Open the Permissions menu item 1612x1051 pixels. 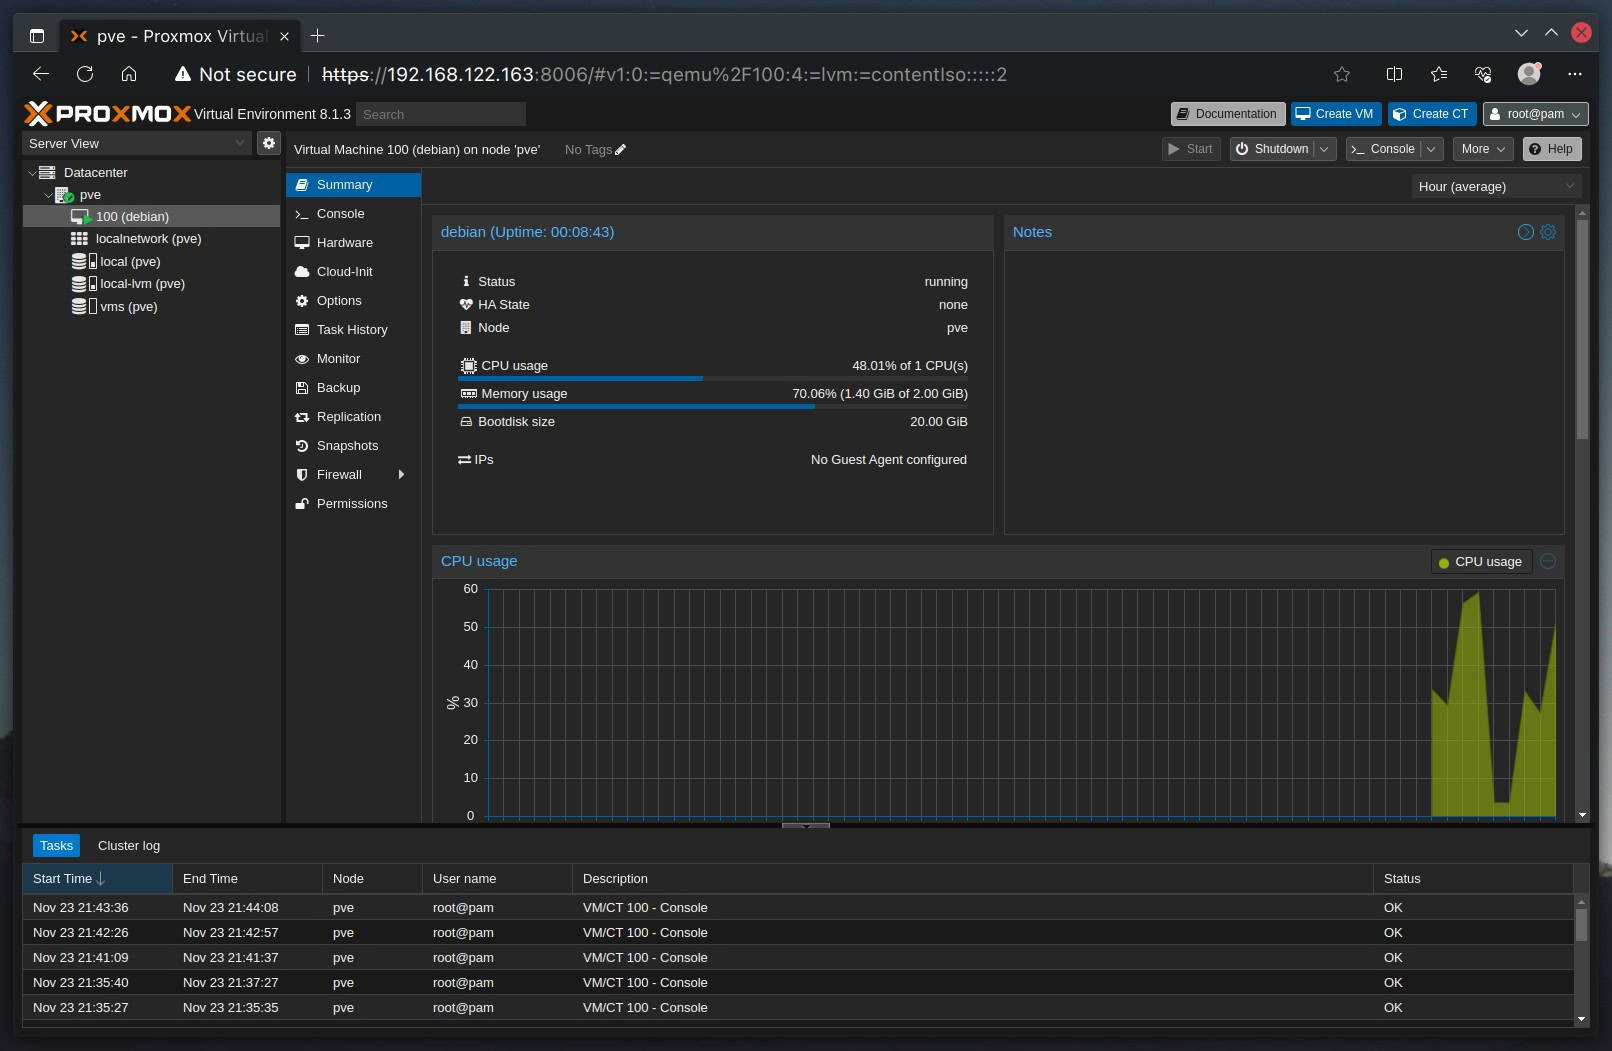point(353,504)
